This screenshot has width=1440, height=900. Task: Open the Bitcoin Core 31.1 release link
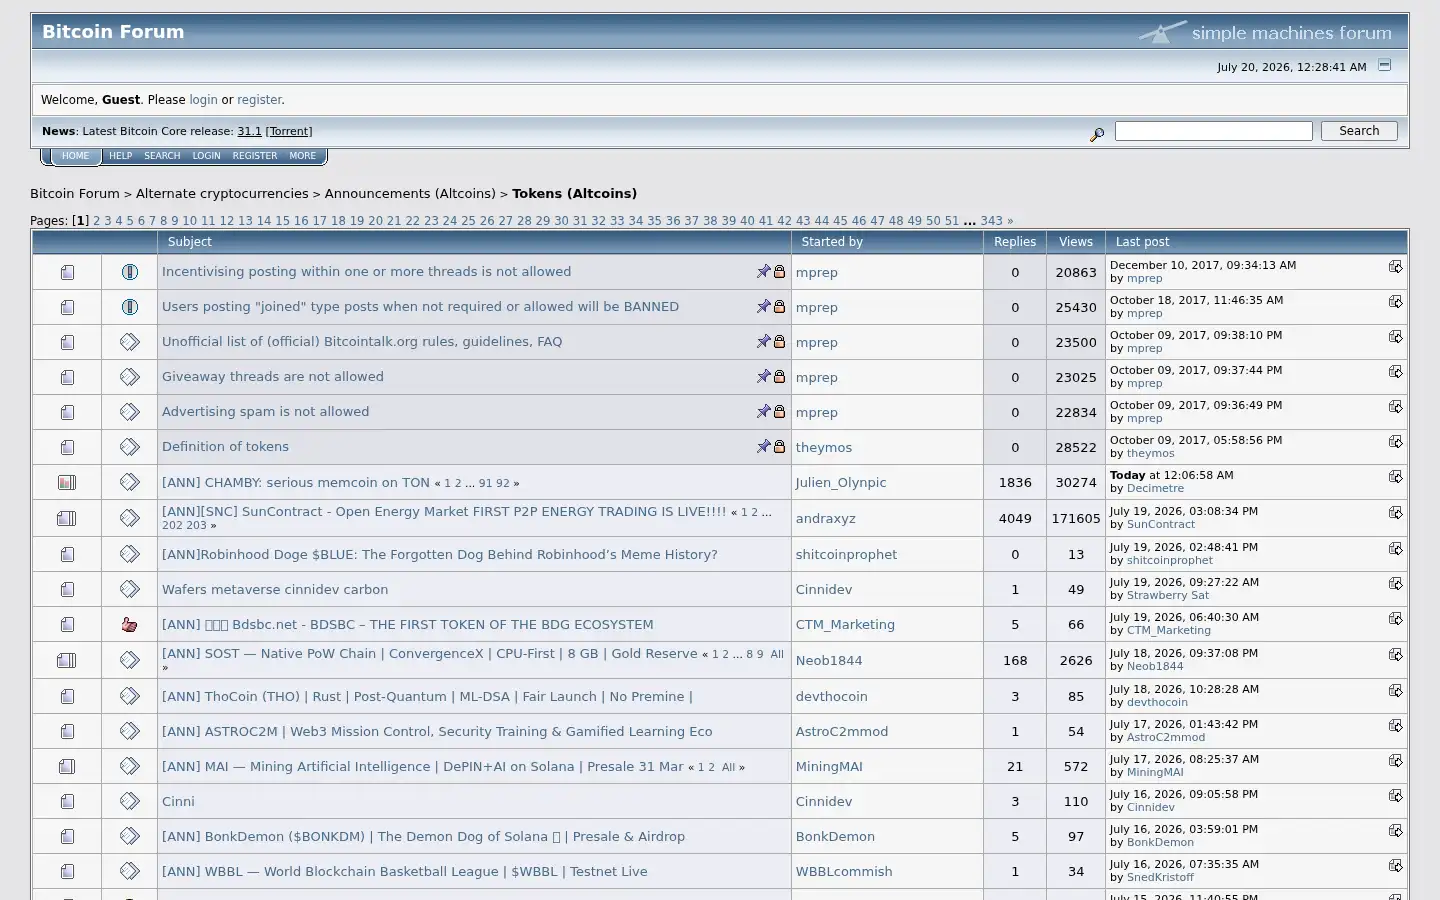(249, 131)
